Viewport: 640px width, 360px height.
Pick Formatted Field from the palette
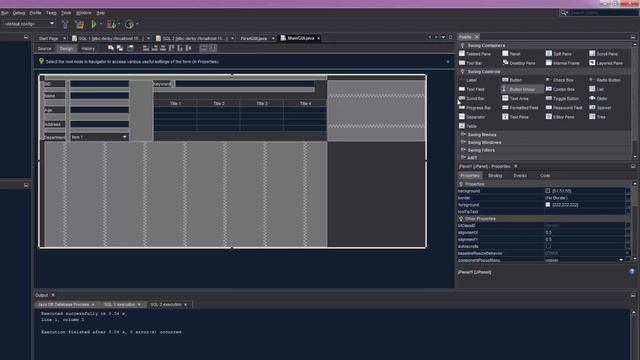pyautogui.click(x=520, y=108)
